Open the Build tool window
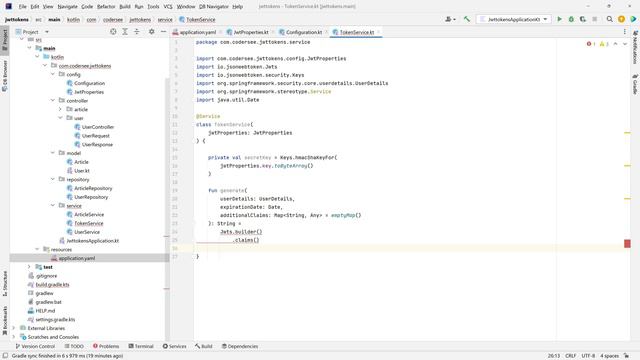The image size is (640, 360). pos(203,346)
